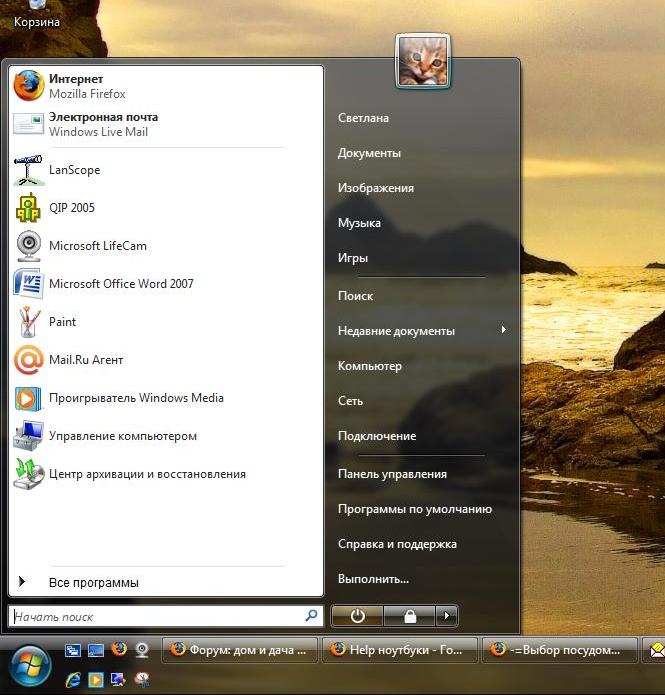Expand Недавние документы submenu arrow
The height and width of the screenshot is (695, 665).
click(504, 329)
